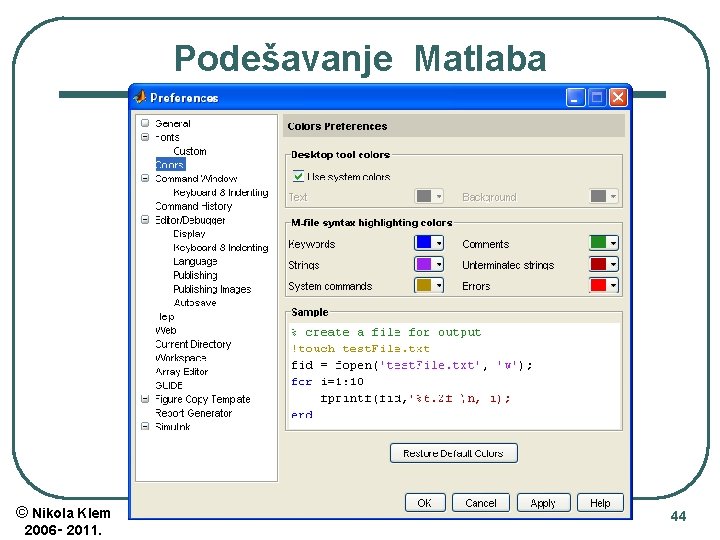Collapse the Editor/Debugger tree node
This screenshot has height=540, width=720.
point(145,219)
